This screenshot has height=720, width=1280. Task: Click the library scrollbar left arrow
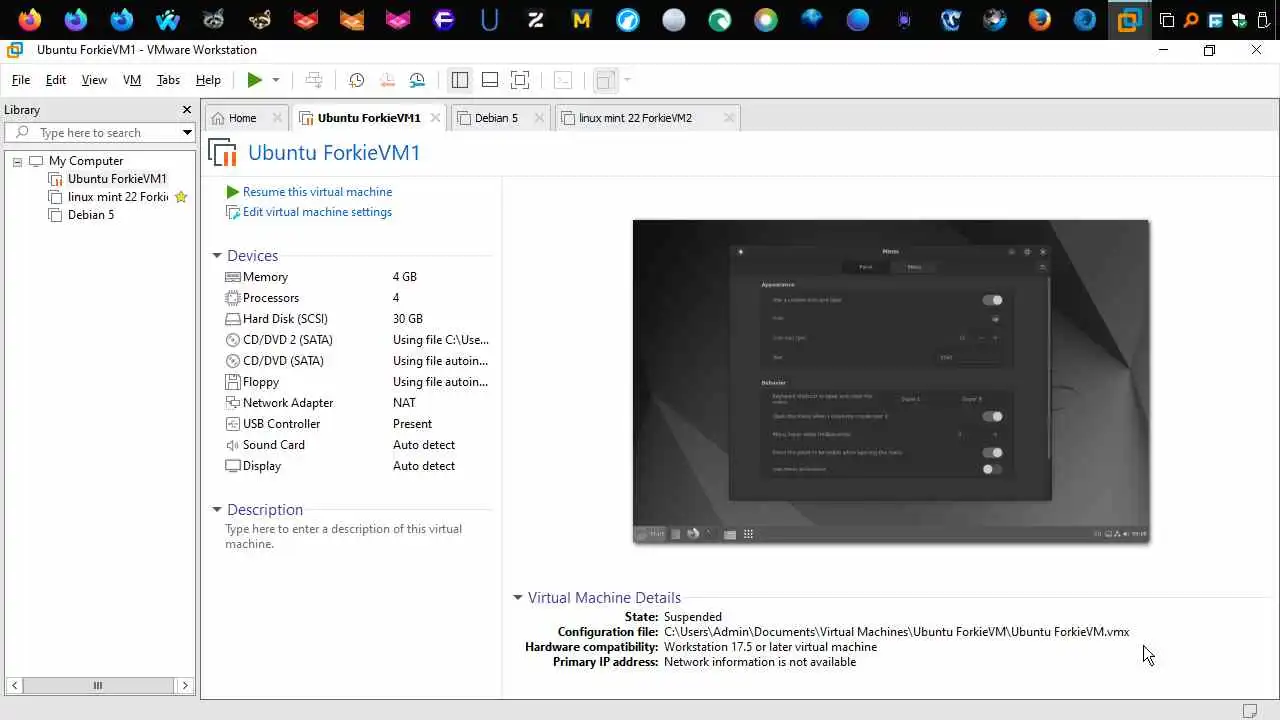coord(14,685)
